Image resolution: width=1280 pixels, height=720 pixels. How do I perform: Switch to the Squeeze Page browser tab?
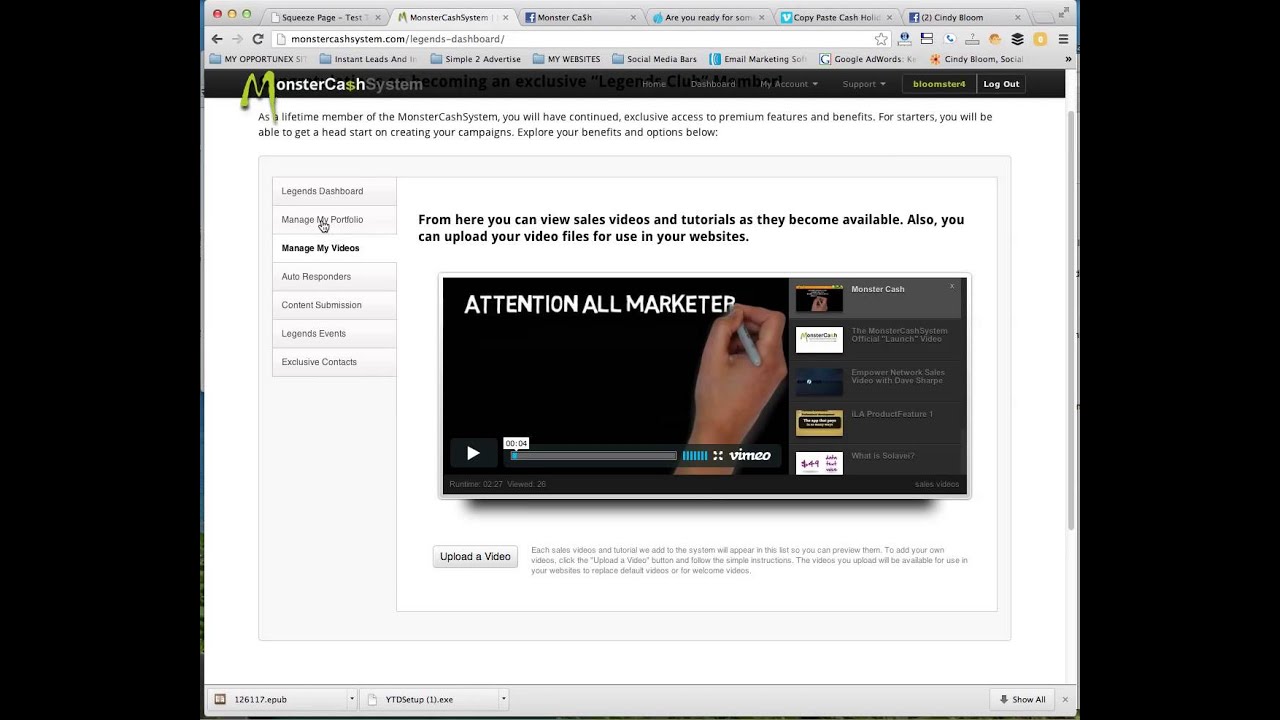click(x=323, y=17)
